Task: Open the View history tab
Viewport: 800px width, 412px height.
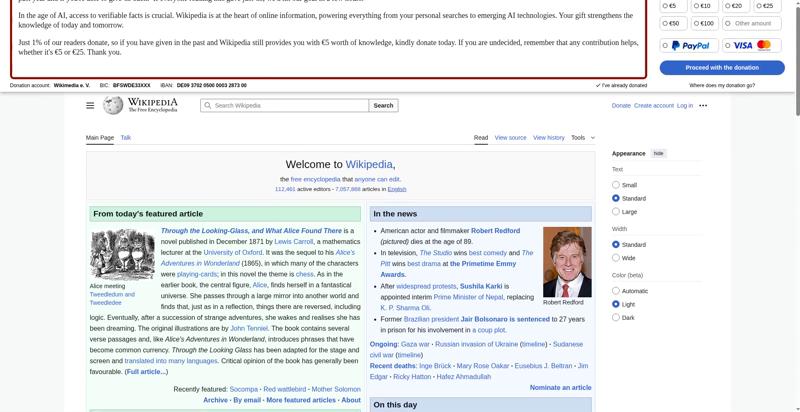Action: tap(548, 138)
